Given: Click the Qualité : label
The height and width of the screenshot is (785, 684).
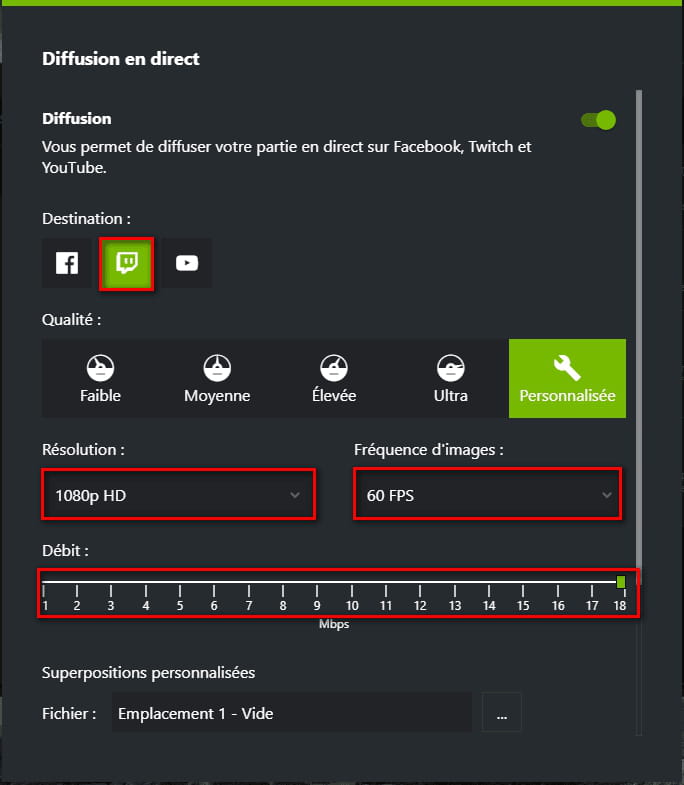Looking at the screenshot, I should tap(72, 319).
